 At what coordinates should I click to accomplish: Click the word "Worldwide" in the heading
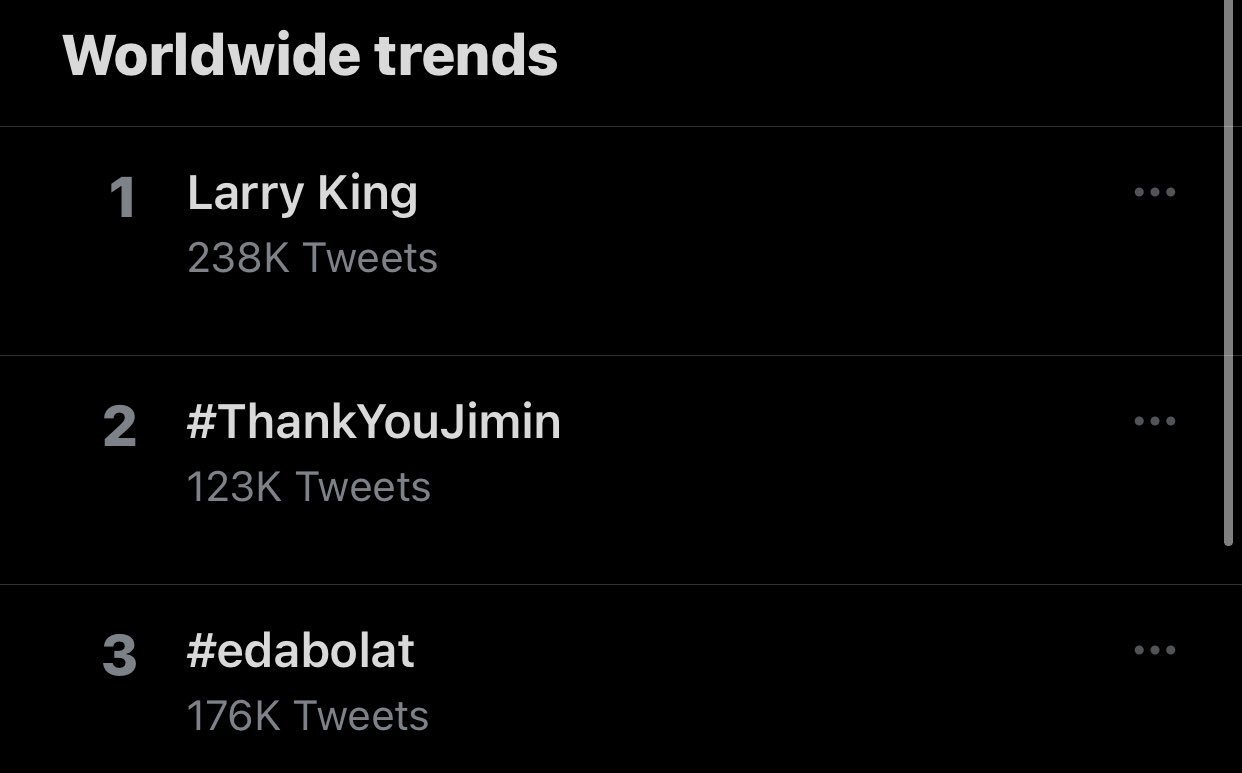[x=212, y=54]
